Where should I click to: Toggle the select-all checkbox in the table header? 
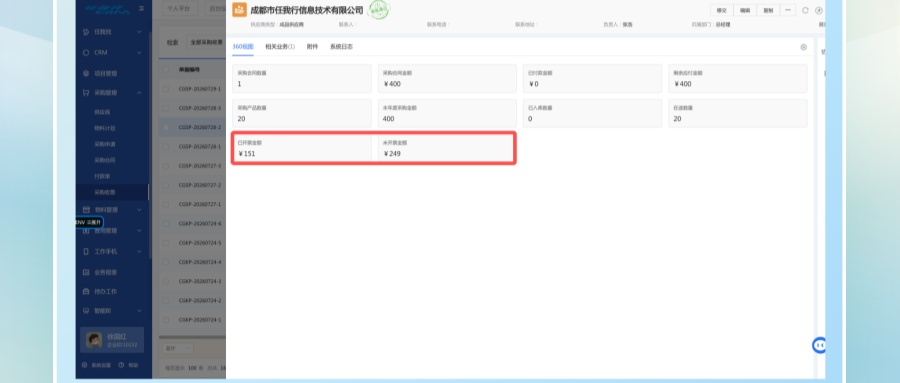[x=166, y=69]
